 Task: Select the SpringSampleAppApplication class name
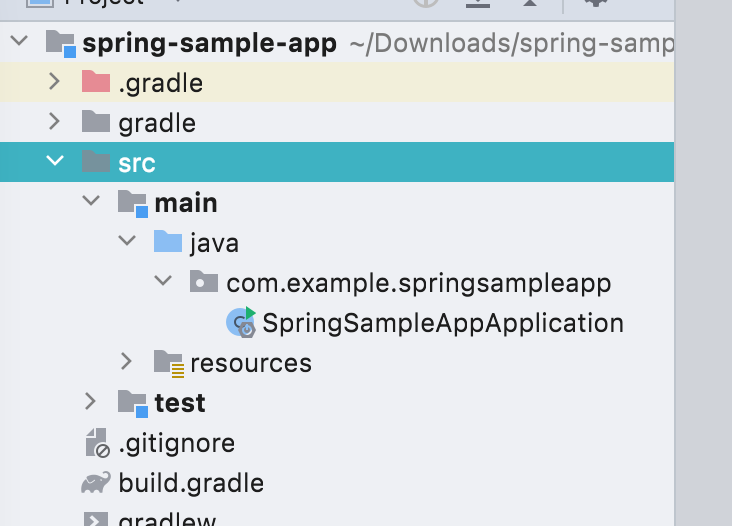point(442,323)
